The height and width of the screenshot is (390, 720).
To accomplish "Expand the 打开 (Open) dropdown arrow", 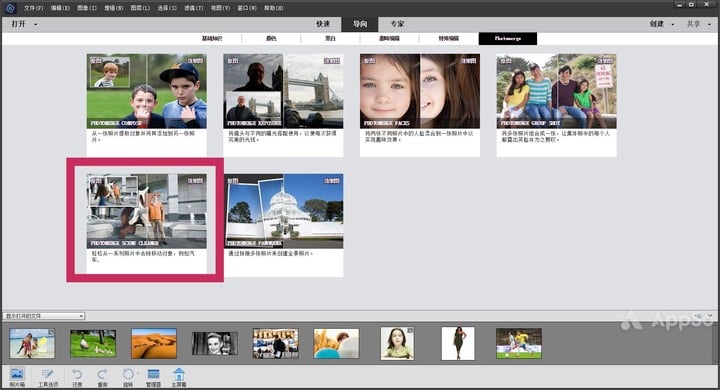I will [x=36, y=24].
